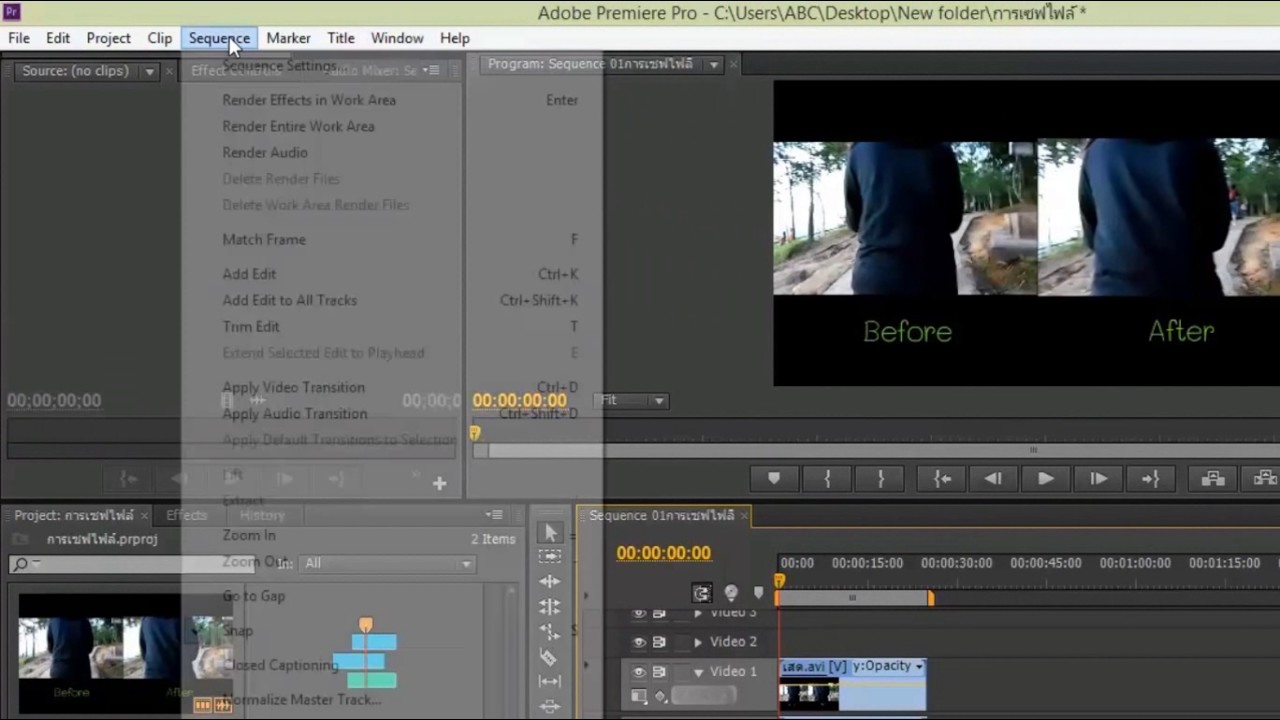Open the Clip menu
The height and width of the screenshot is (720, 1280).
coord(160,38)
